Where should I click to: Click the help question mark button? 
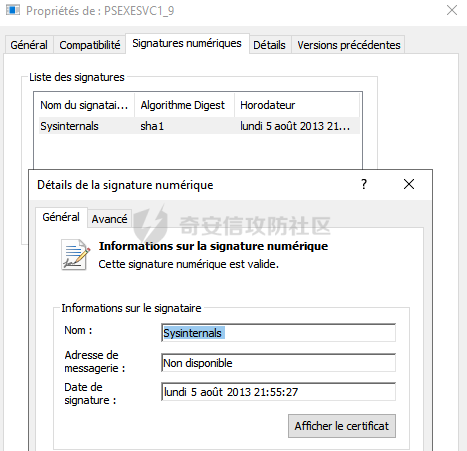[x=364, y=184]
